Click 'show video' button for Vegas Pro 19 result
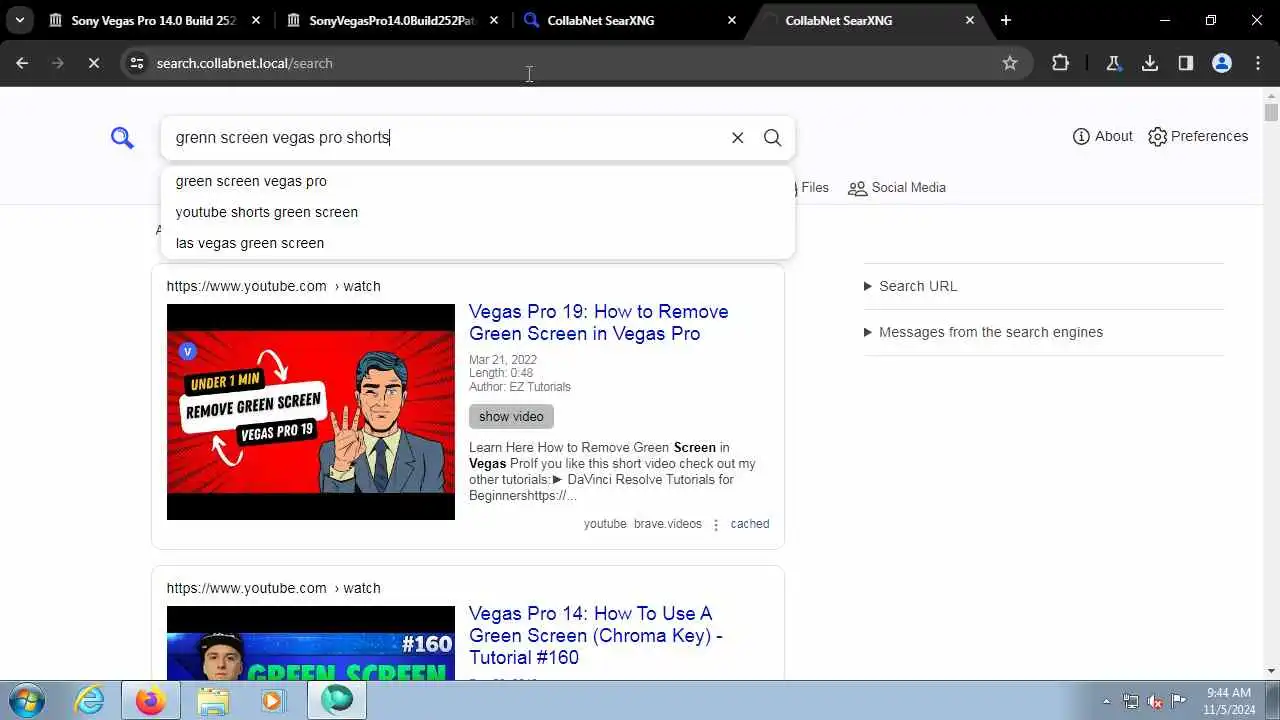 click(511, 417)
